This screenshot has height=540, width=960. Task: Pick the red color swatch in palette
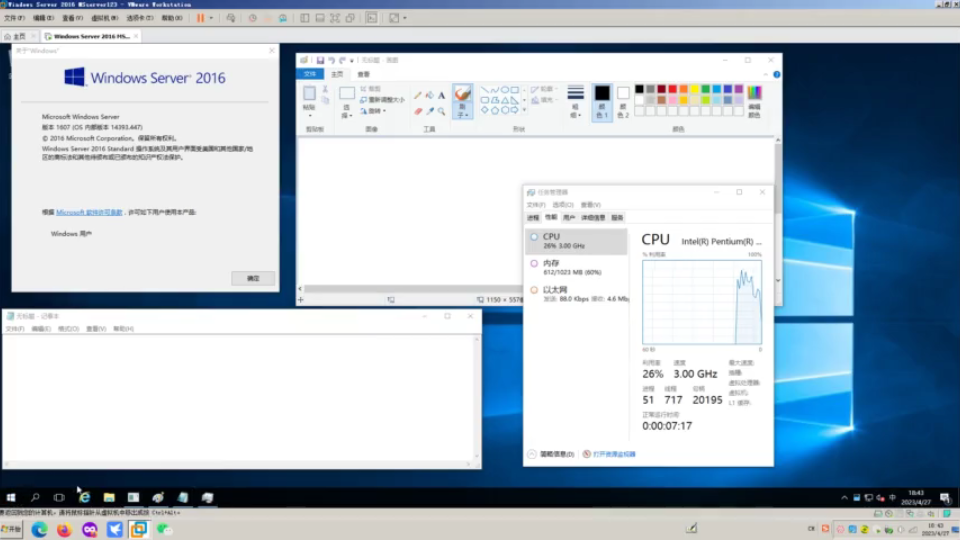click(672, 89)
